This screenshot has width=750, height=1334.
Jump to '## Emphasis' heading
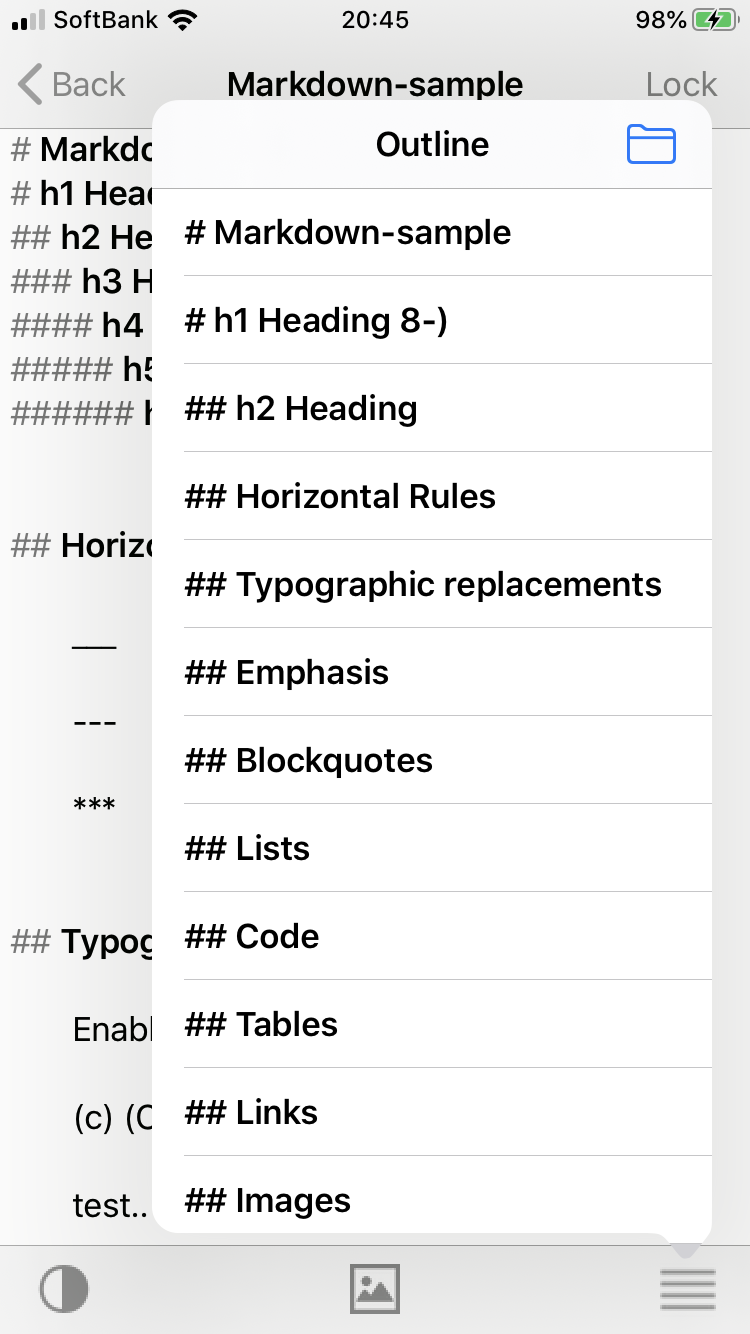pyautogui.click(x=432, y=672)
